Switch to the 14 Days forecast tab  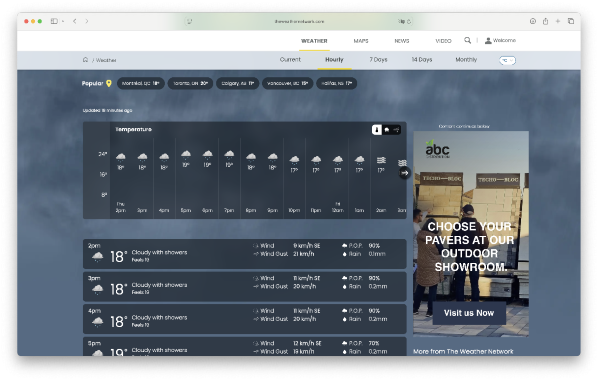coord(422,60)
